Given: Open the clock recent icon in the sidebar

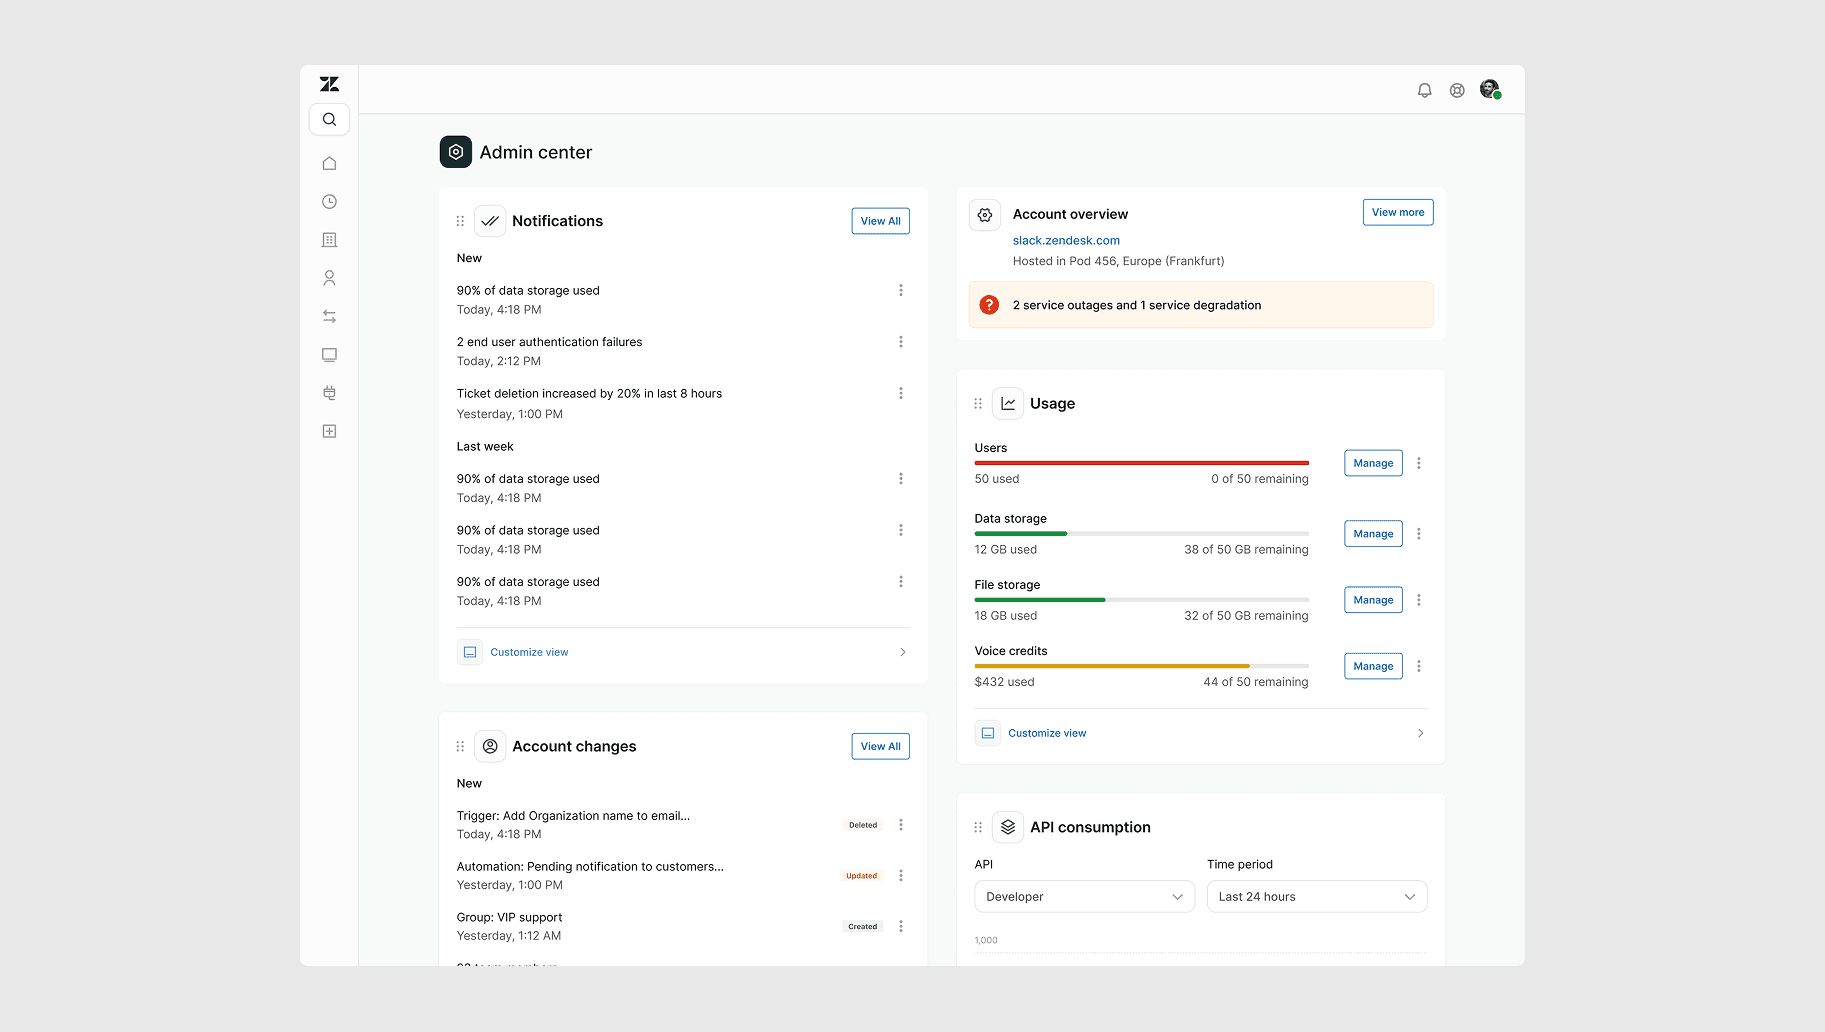Looking at the screenshot, I should point(329,202).
